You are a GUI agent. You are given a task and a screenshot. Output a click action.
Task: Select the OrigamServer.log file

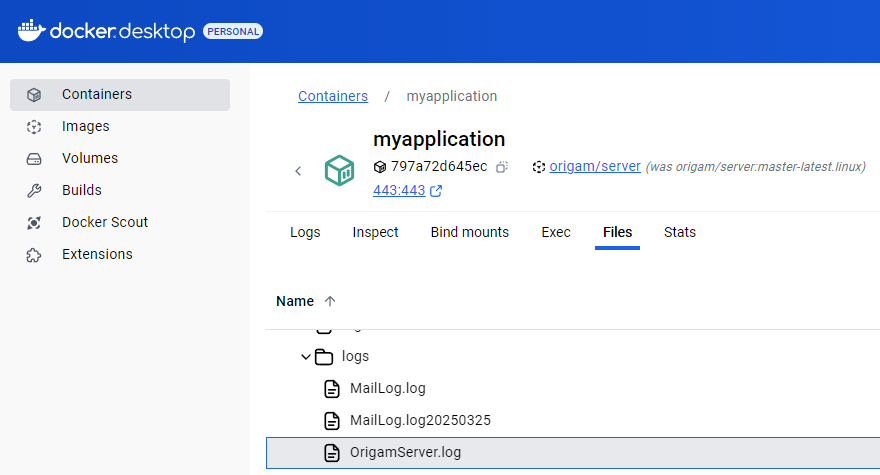click(x=573, y=453)
